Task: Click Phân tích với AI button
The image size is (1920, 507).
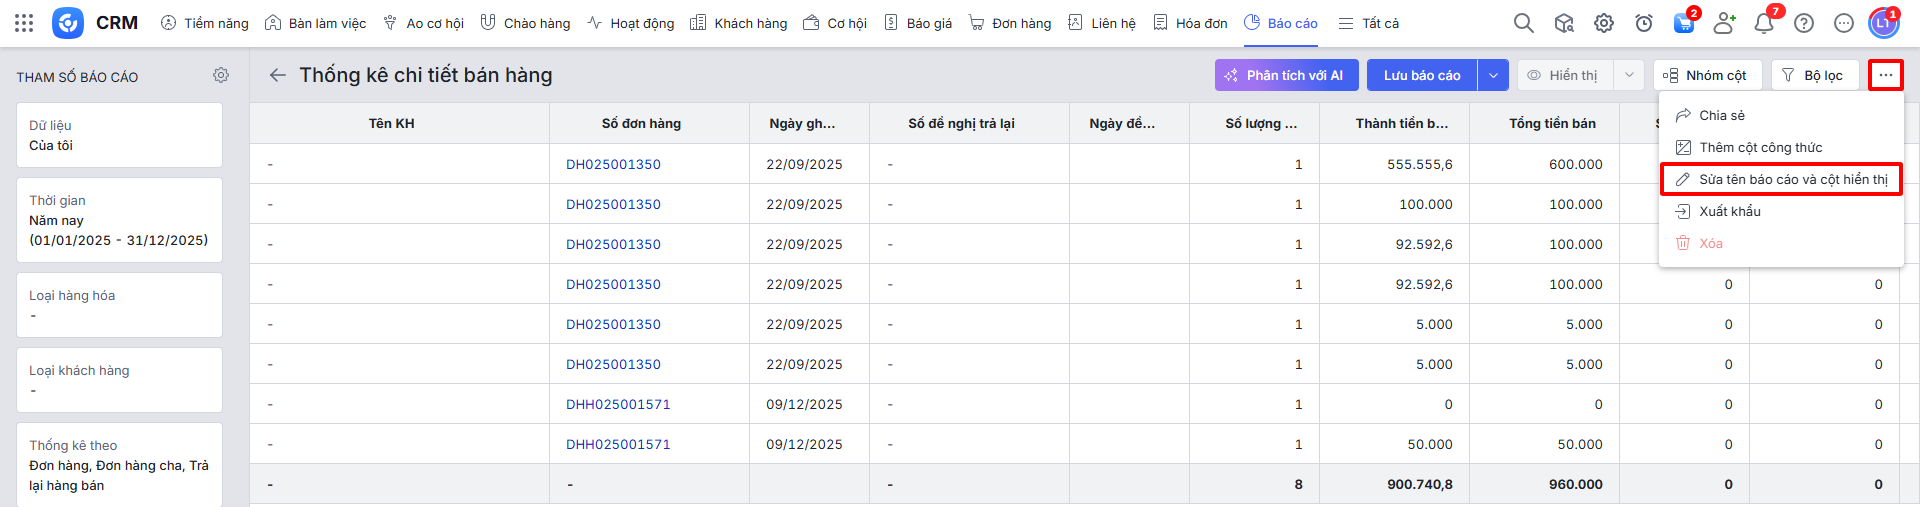Action: click(1285, 75)
